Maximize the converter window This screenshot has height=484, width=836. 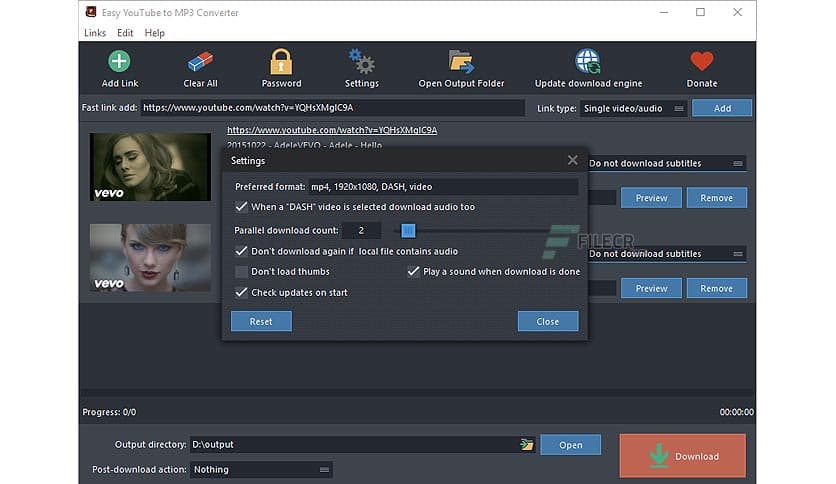pyautogui.click(x=701, y=12)
